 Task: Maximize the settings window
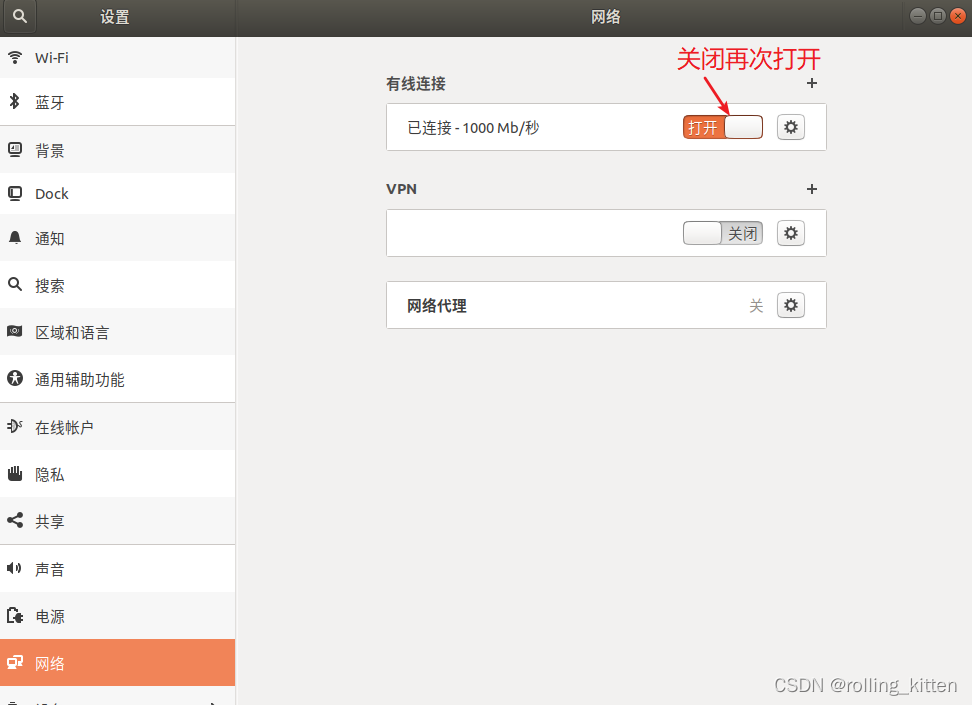point(938,16)
